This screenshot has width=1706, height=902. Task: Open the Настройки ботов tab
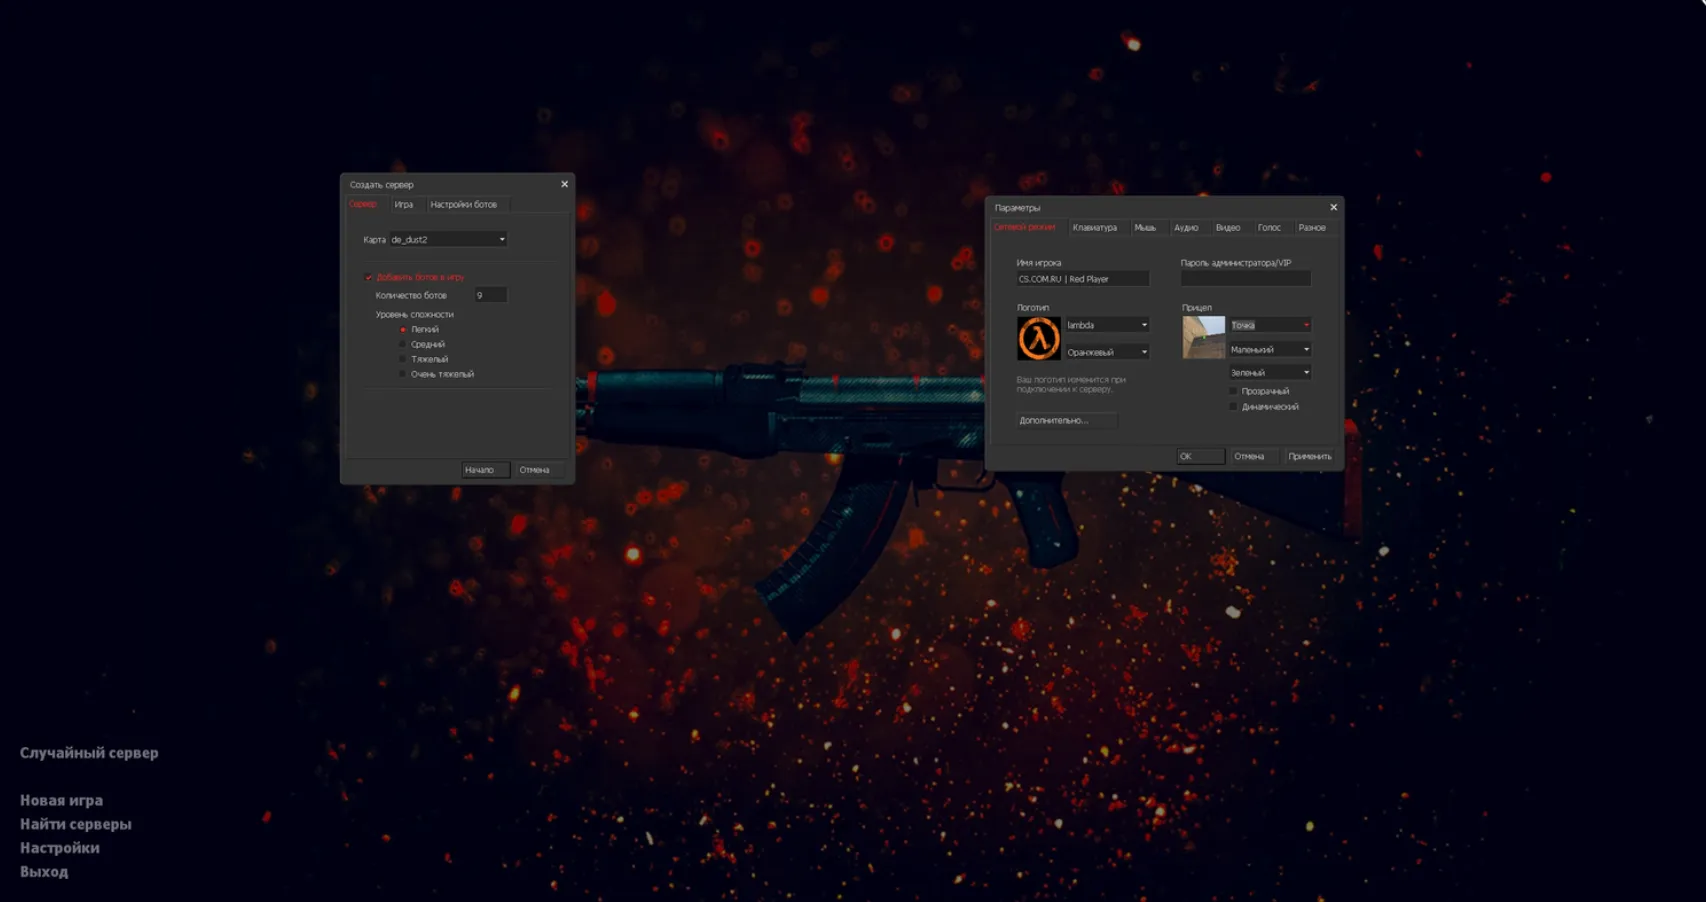[x=463, y=204]
